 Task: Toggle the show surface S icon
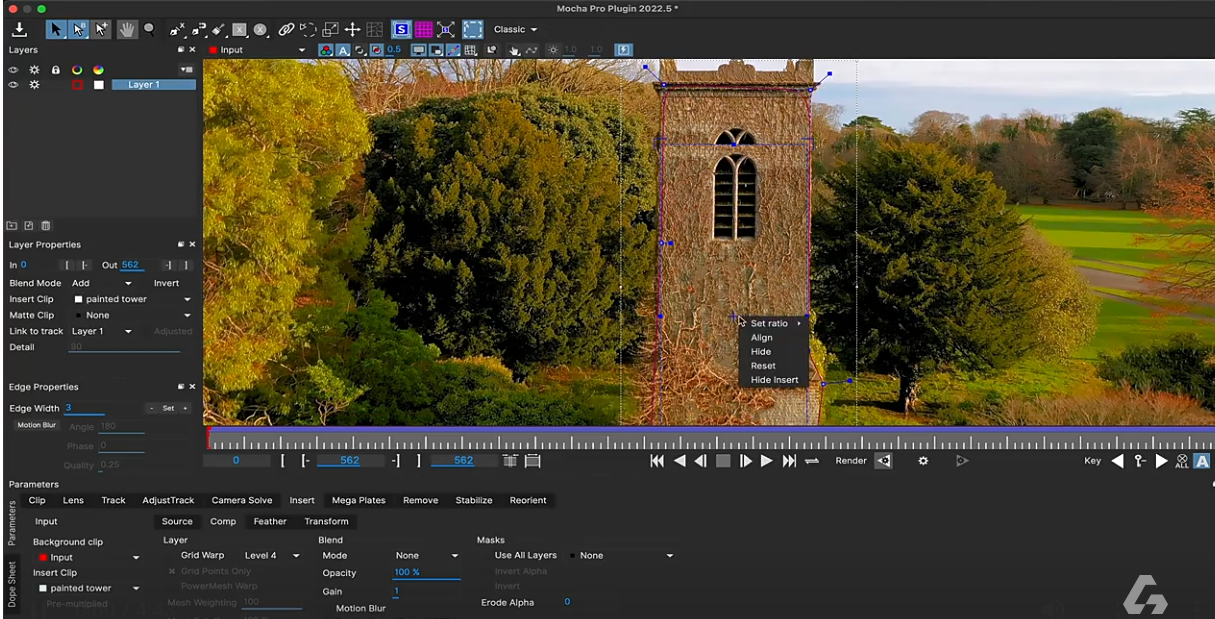(400, 29)
